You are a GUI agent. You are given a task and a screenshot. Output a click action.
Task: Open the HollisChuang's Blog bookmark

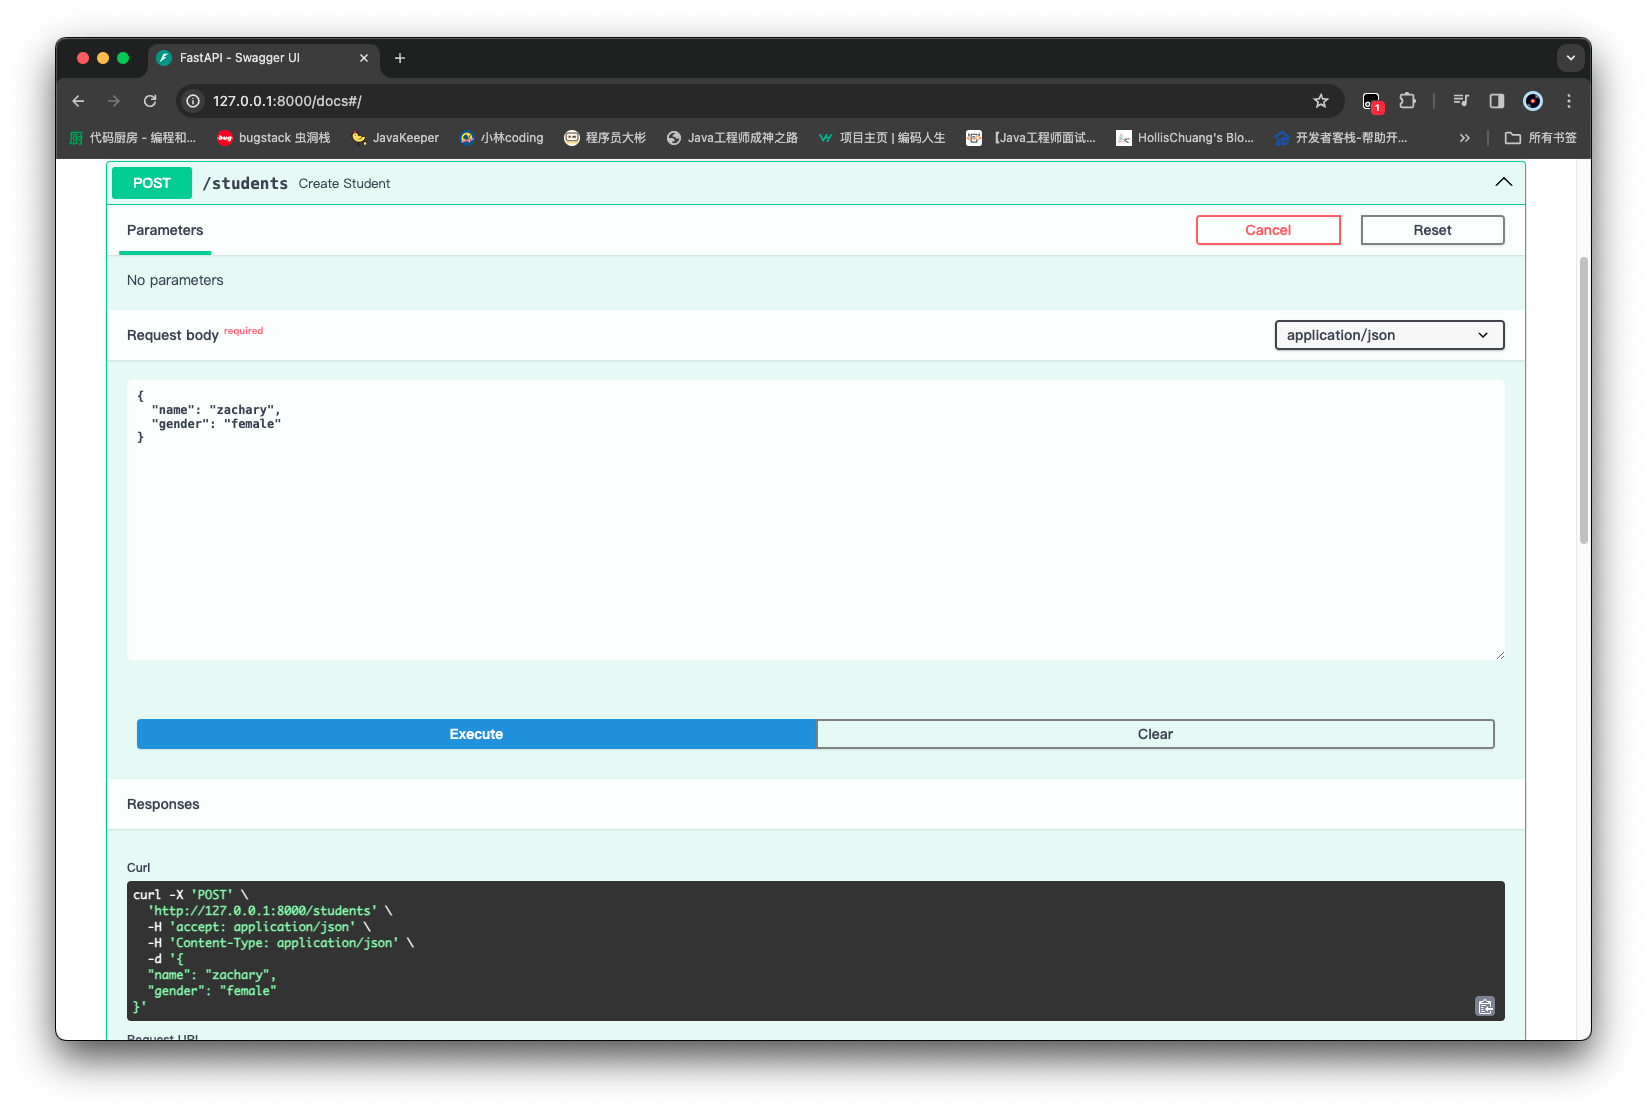pos(1185,138)
